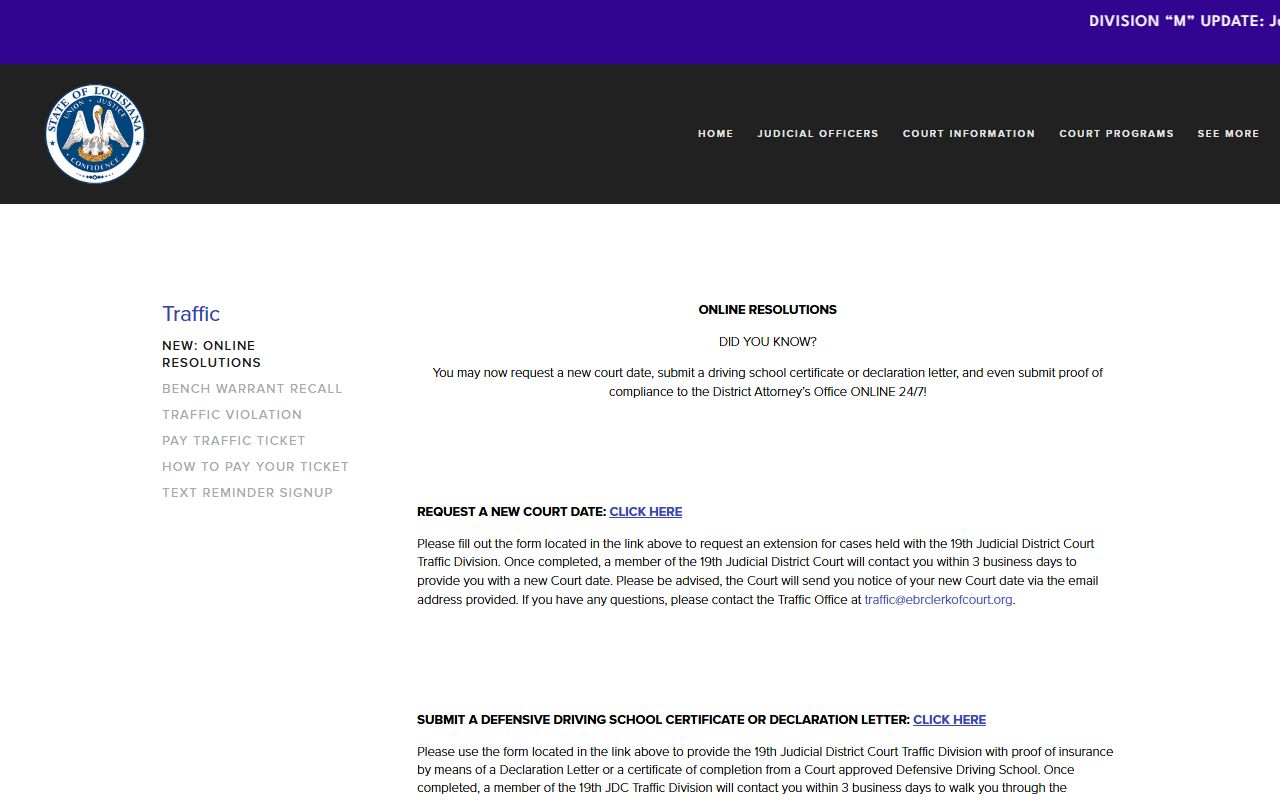Open How To Pay Your Ticket
This screenshot has height=800, width=1280.
click(255, 466)
